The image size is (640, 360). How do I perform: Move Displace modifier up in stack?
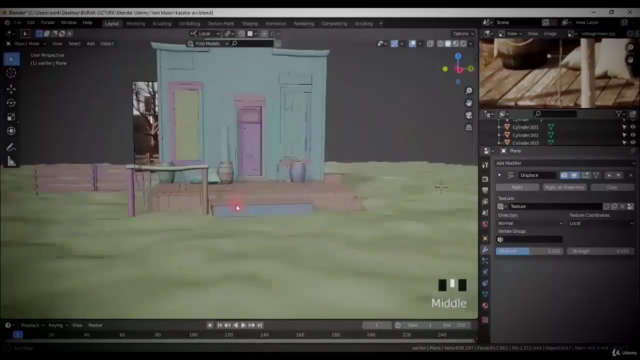609,175
